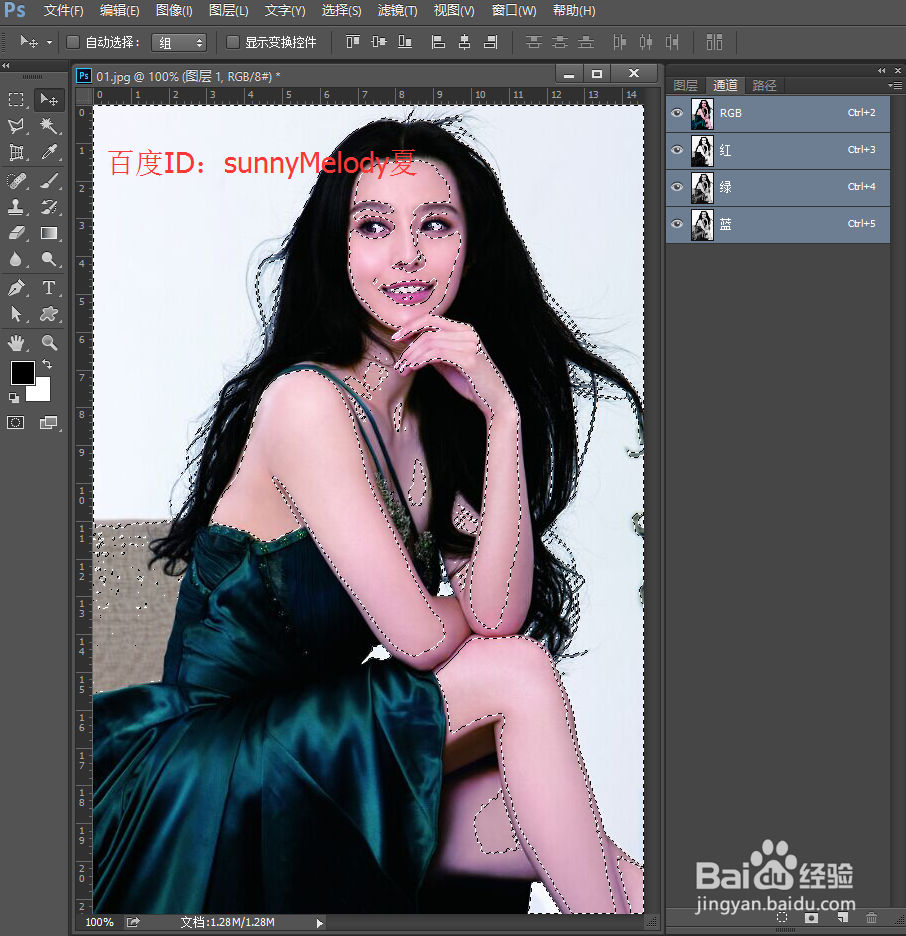
Task: Select the Path Selection tool
Action: 16,314
